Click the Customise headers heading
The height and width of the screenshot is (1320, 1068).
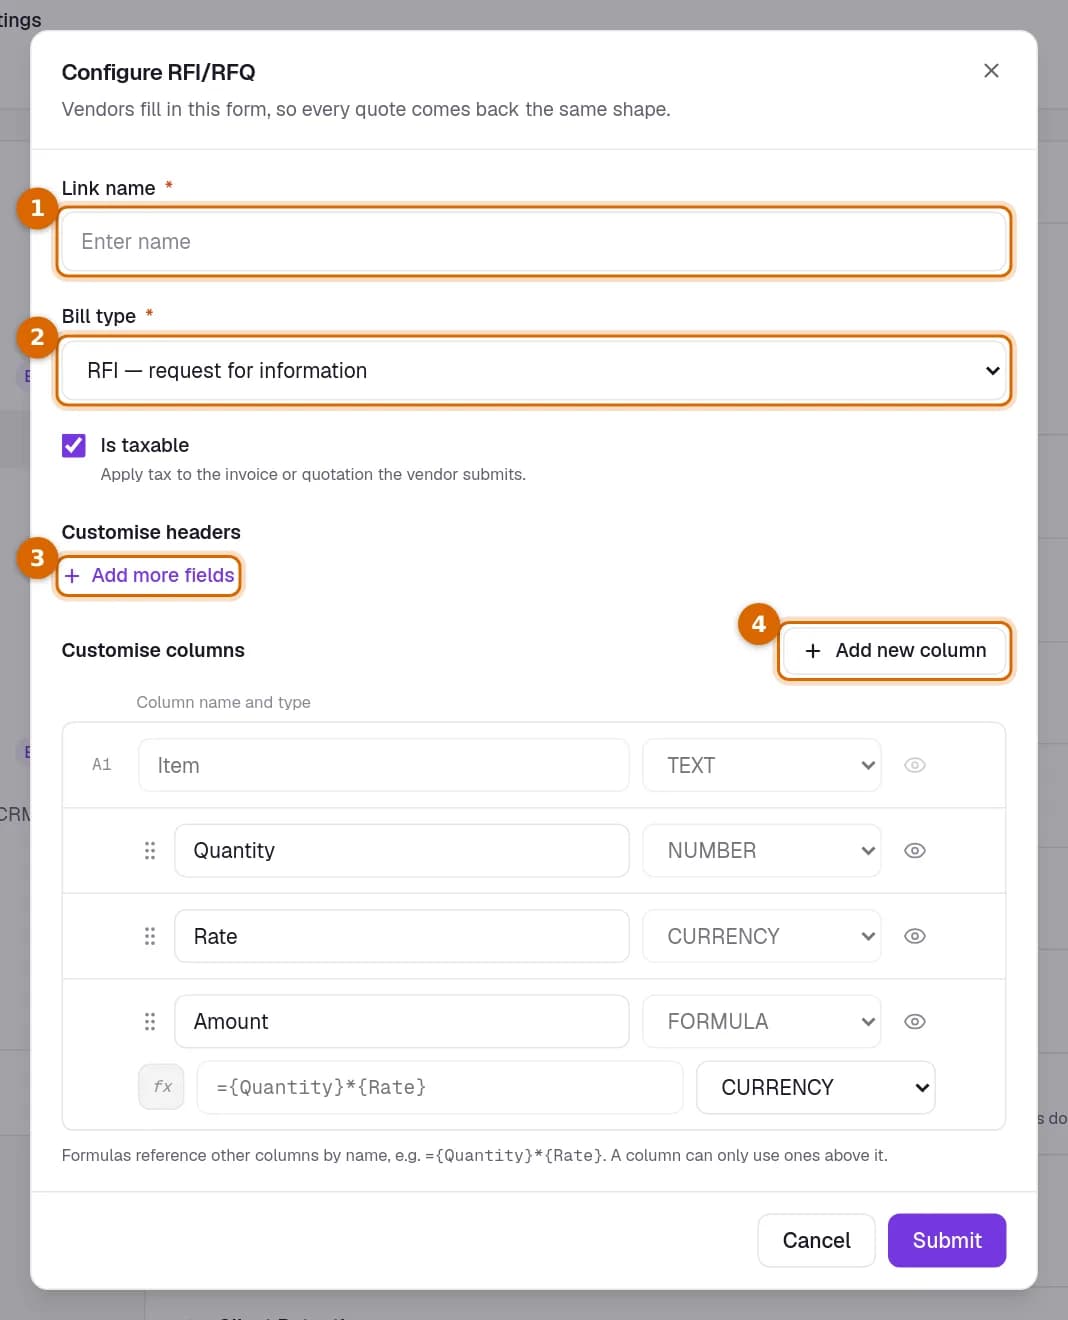coord(151,532)
